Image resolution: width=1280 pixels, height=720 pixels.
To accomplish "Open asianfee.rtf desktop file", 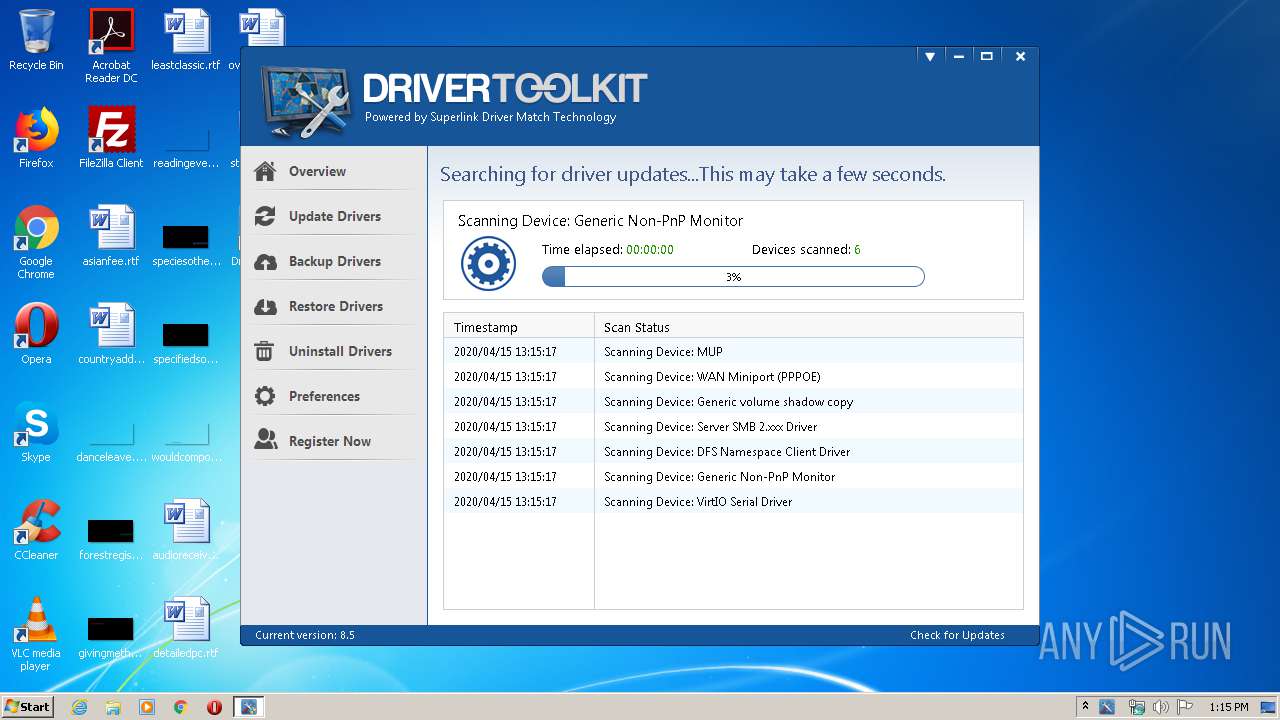I will coord(111,236).
